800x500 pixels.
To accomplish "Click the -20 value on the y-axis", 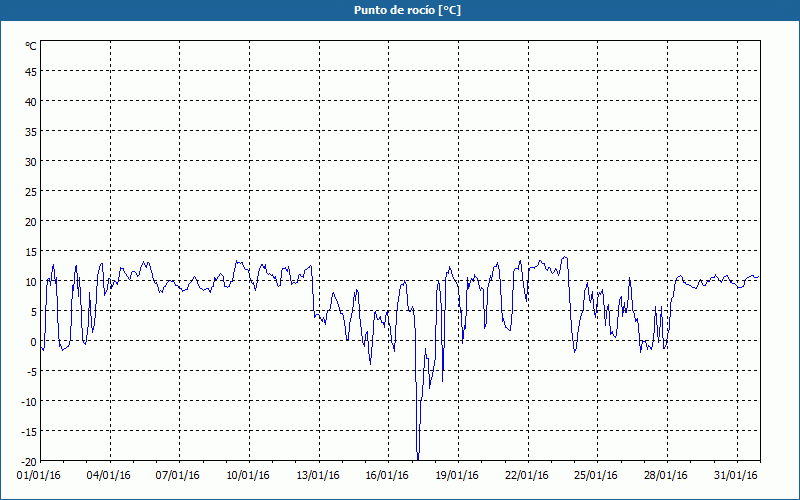I will tap(30, 462).
